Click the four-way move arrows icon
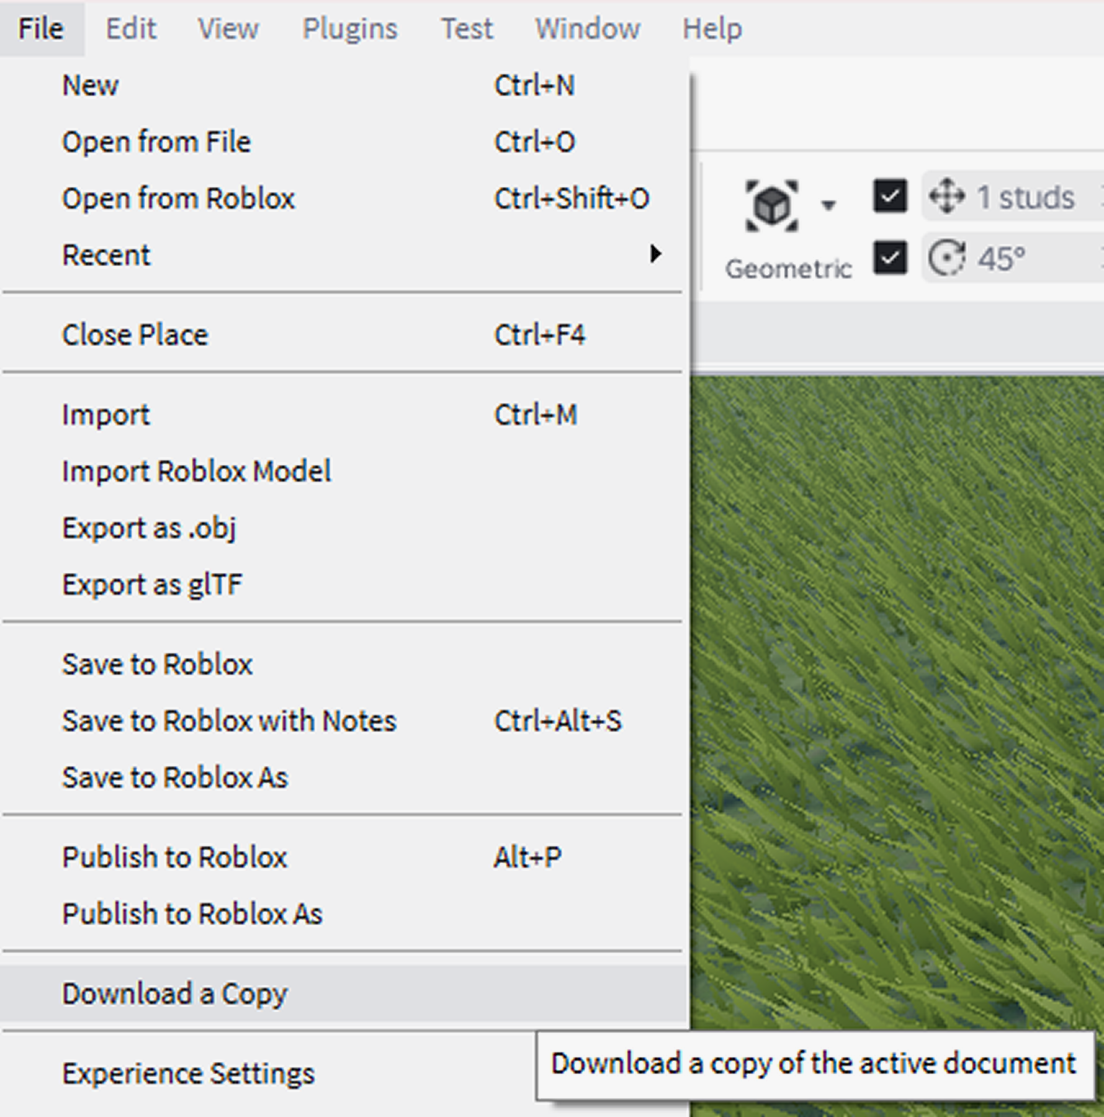Viewport: 1104px width, 1117px height. tap(947, 196)
